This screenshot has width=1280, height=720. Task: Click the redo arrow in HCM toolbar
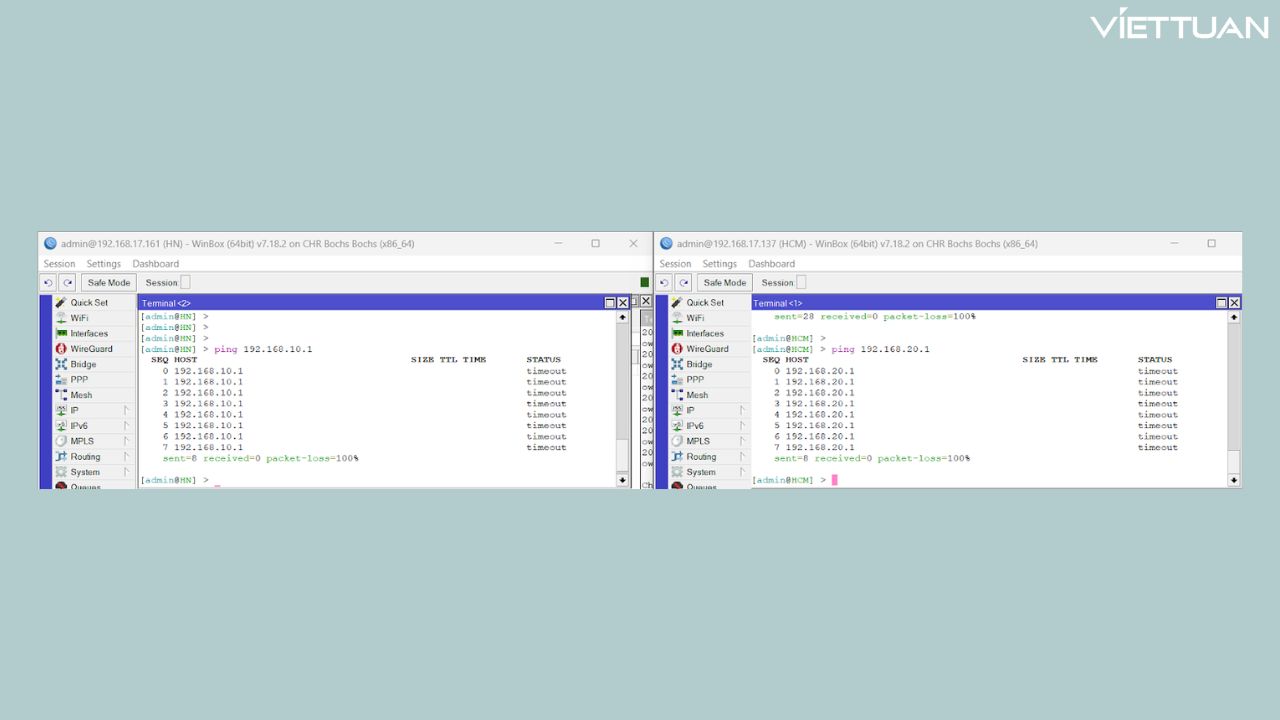pos(683,283)
